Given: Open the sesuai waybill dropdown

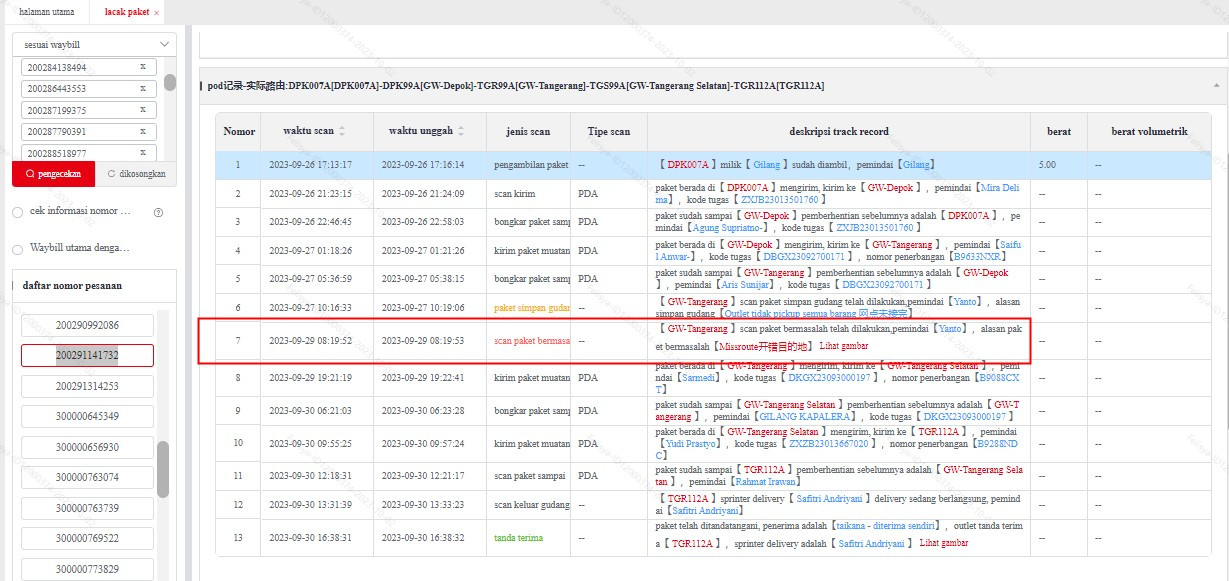Looking at the screenshot, I should [x=94, y=45].
